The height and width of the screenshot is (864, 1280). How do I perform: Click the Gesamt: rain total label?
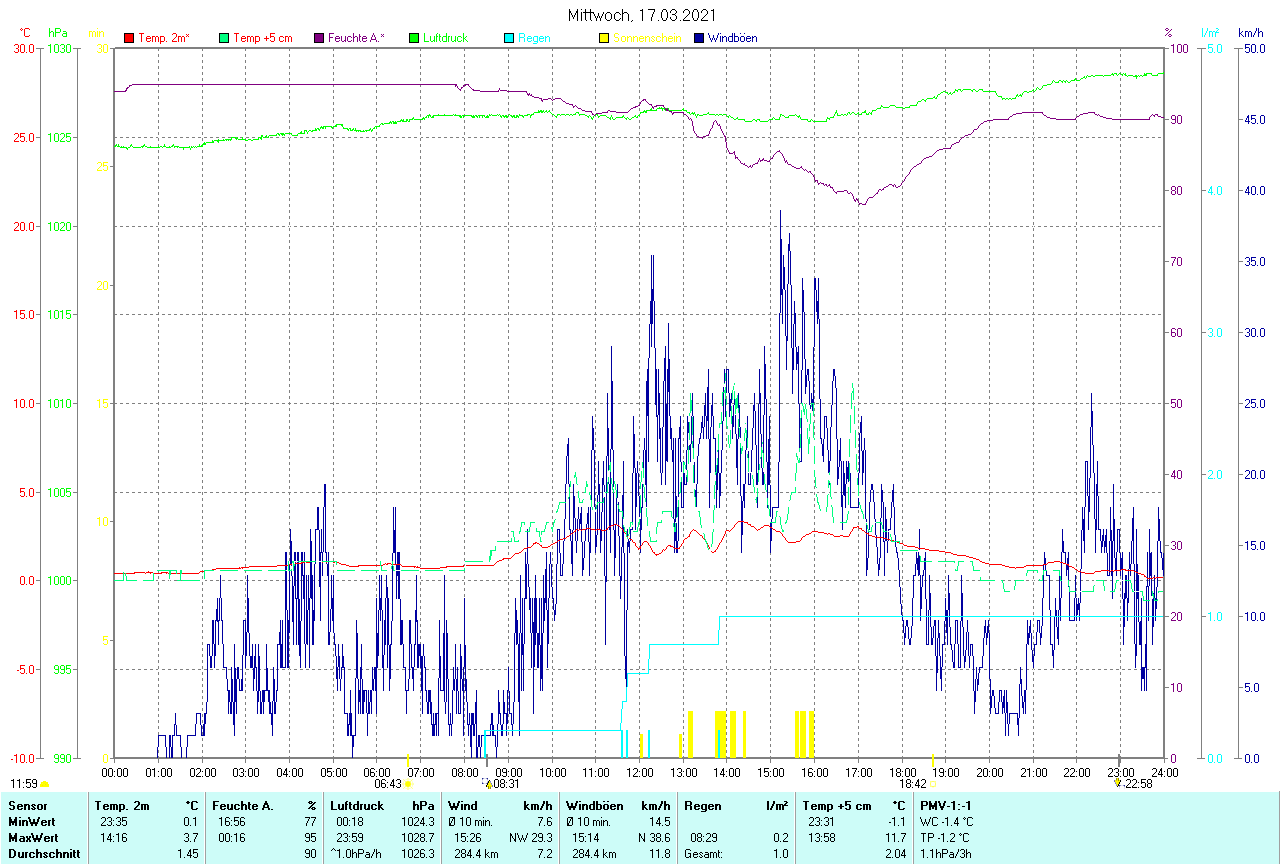tap(704, 854)
